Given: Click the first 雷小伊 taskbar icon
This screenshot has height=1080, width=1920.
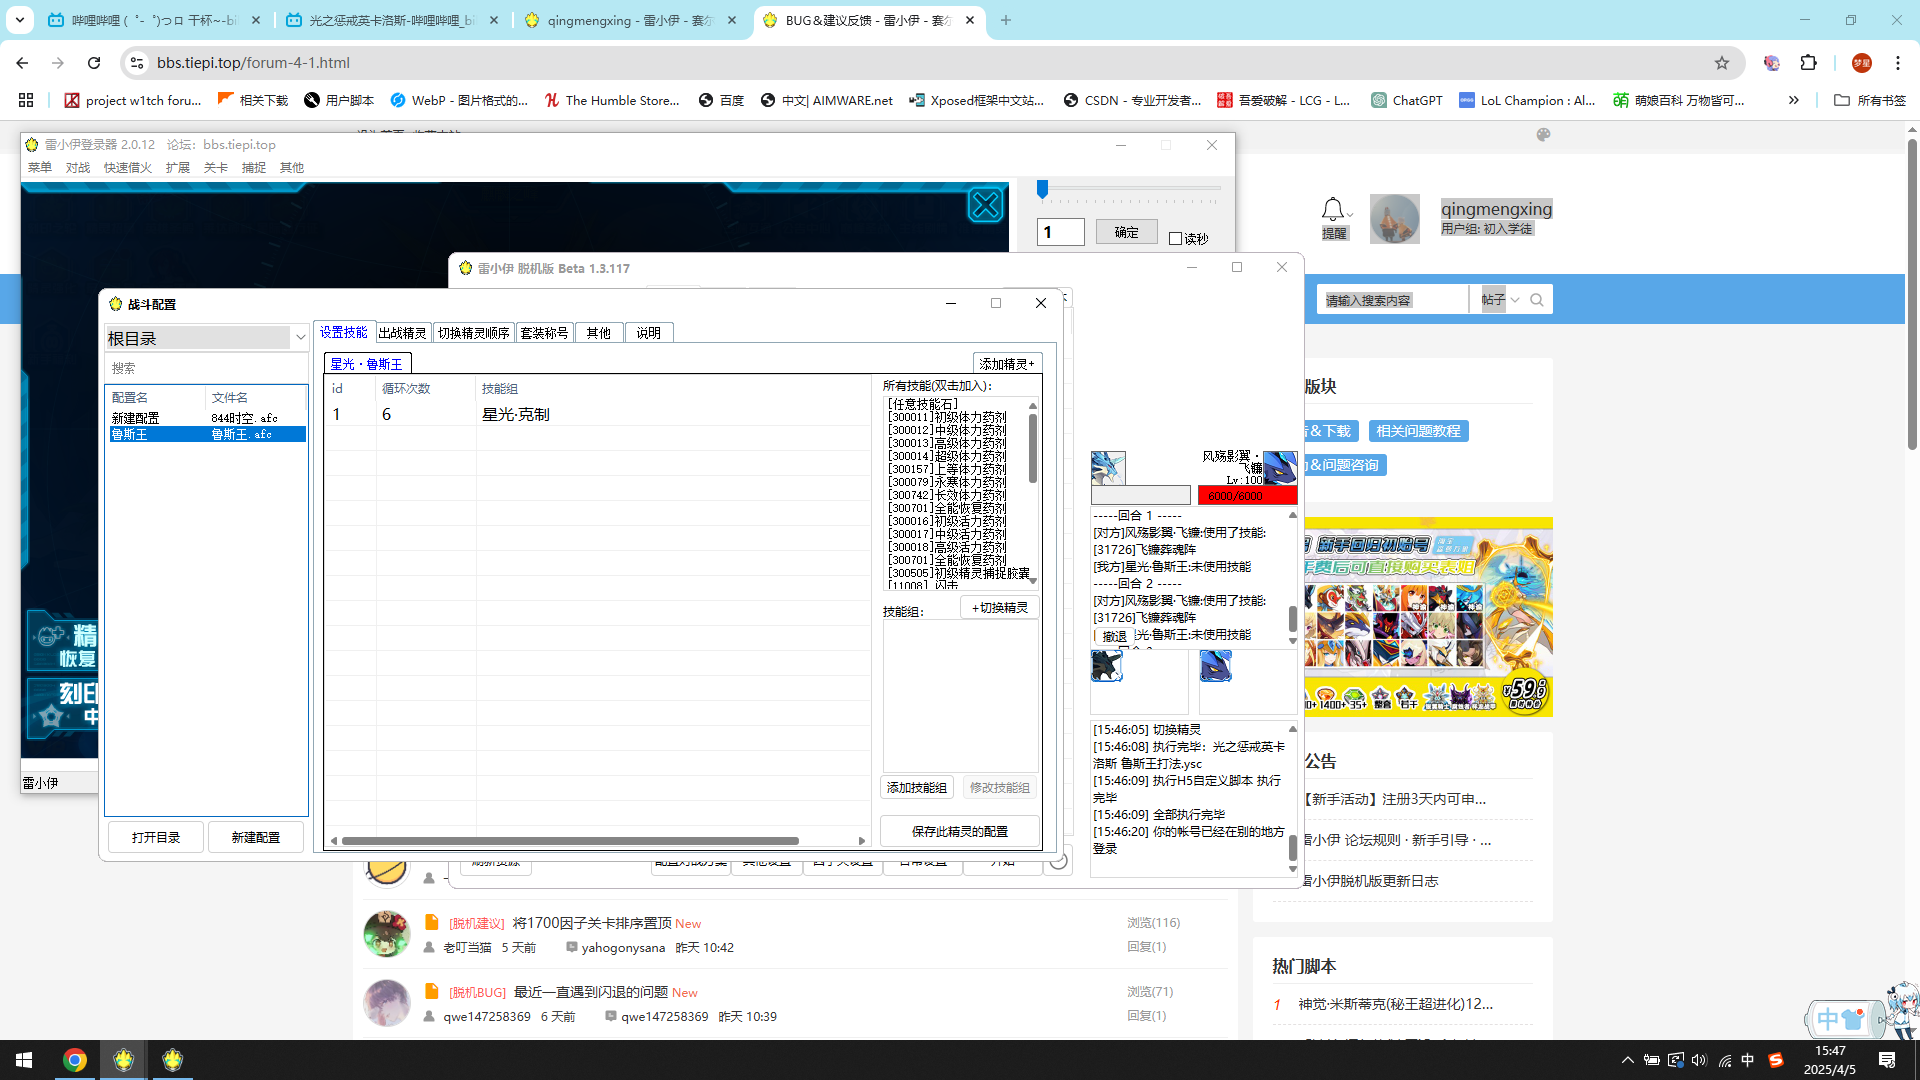Looking at the screenshot, I should pos(124,1060).
